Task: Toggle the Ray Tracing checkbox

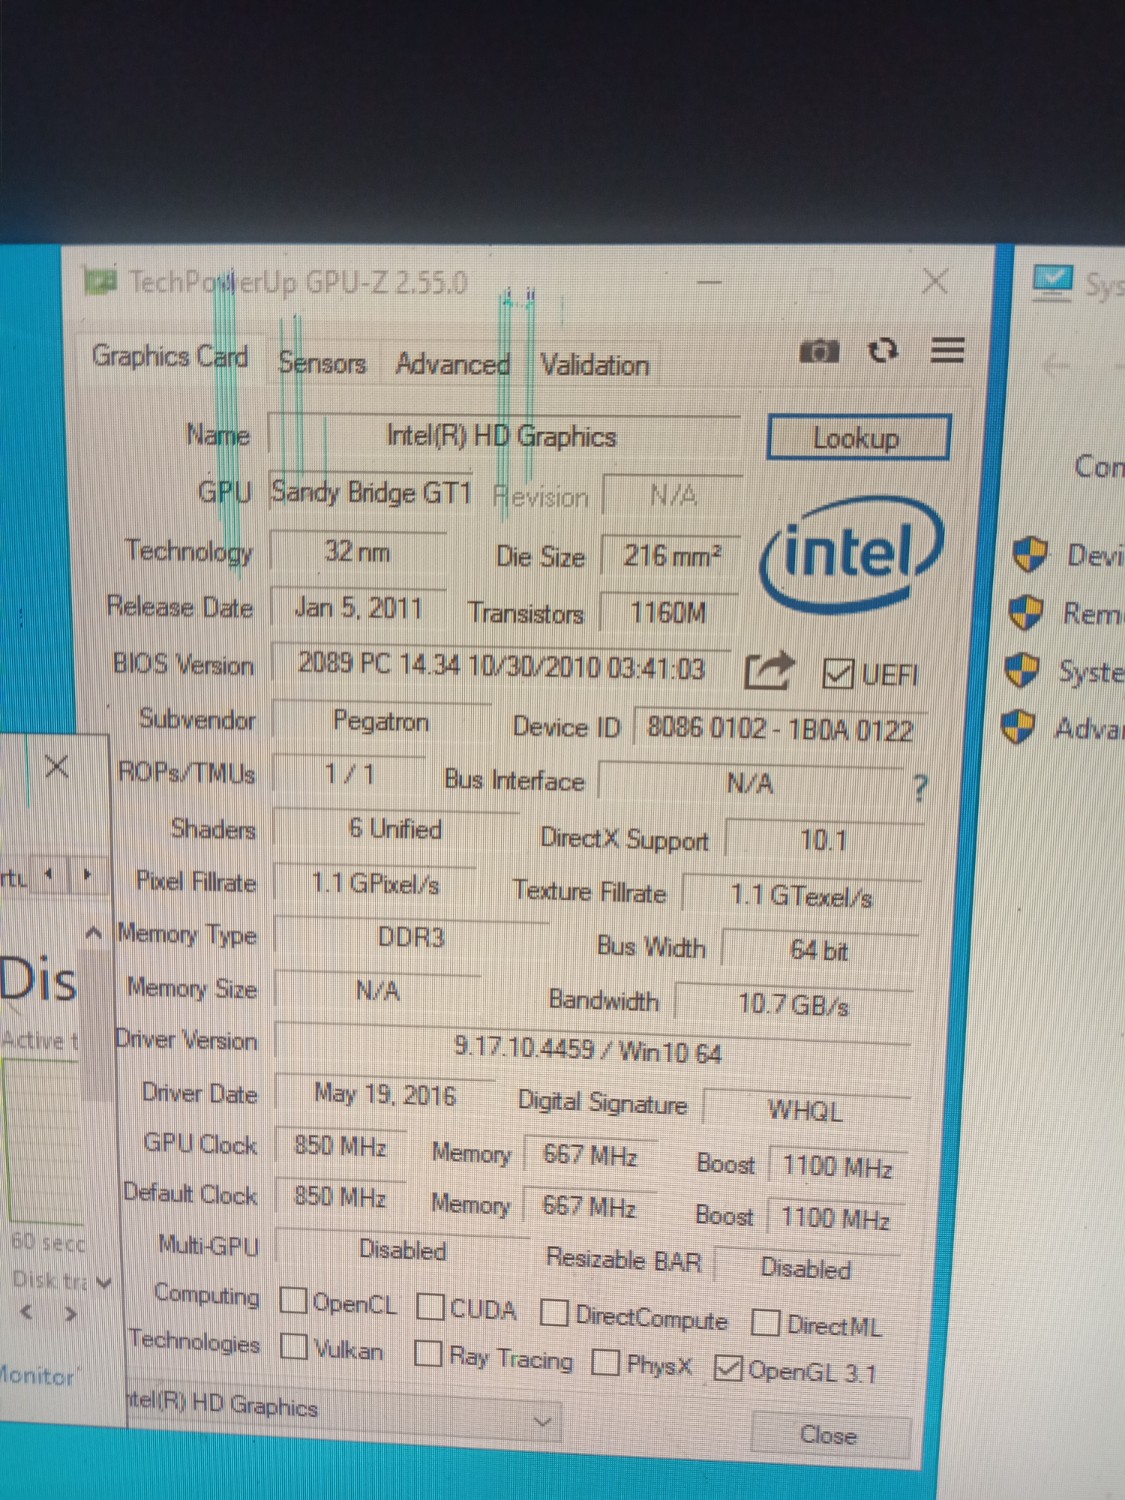Action: tap(428, 1353)
